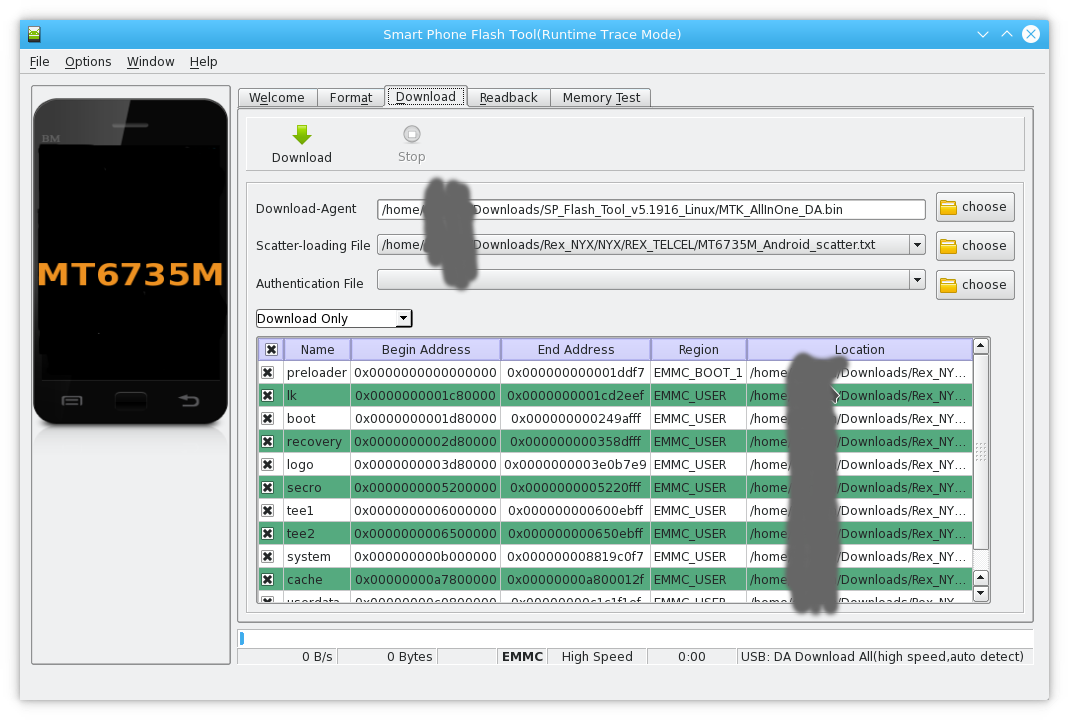
Task: Select the system partition name cell
Action: tap(317, 557)
